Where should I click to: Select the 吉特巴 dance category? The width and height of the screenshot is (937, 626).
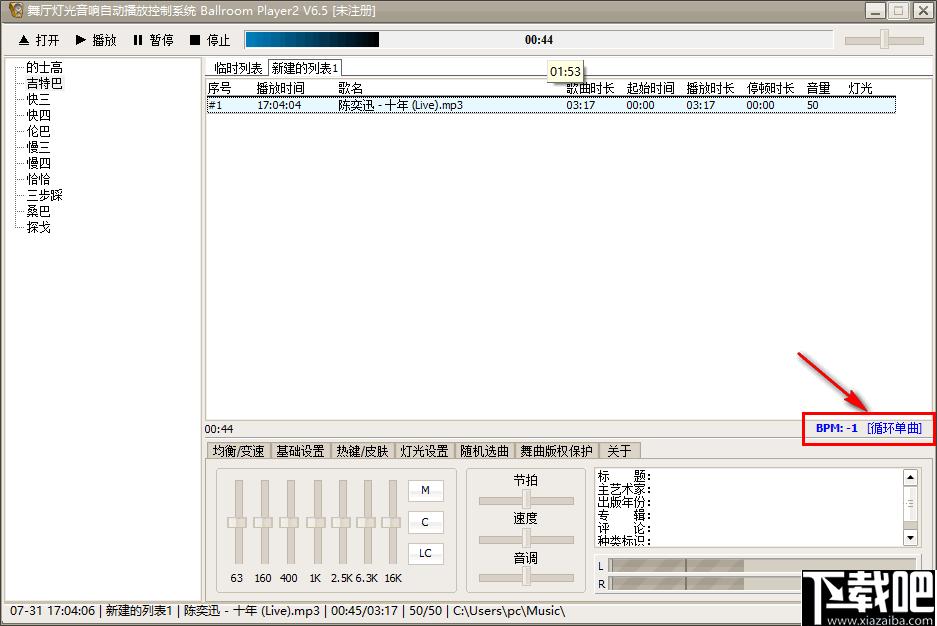point(44,83)
